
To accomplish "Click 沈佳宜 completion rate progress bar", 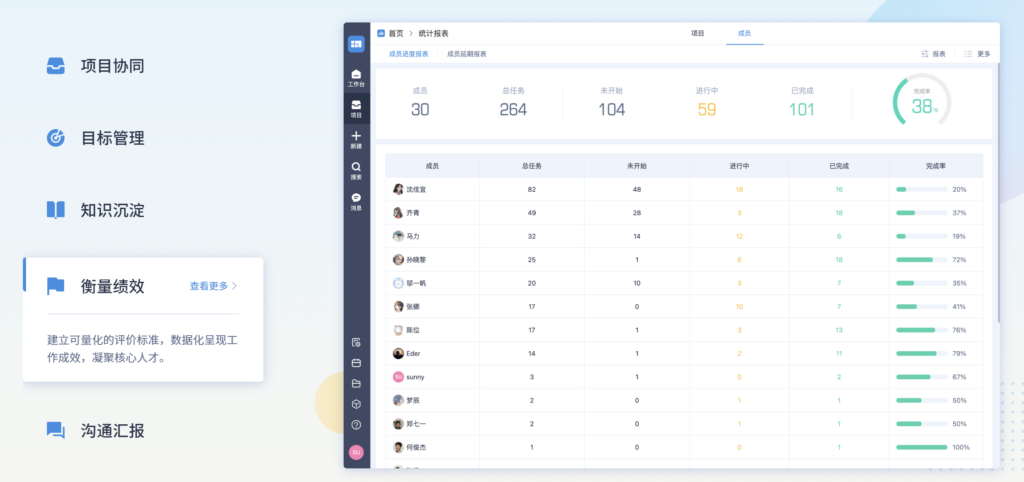I will point(921,189).
